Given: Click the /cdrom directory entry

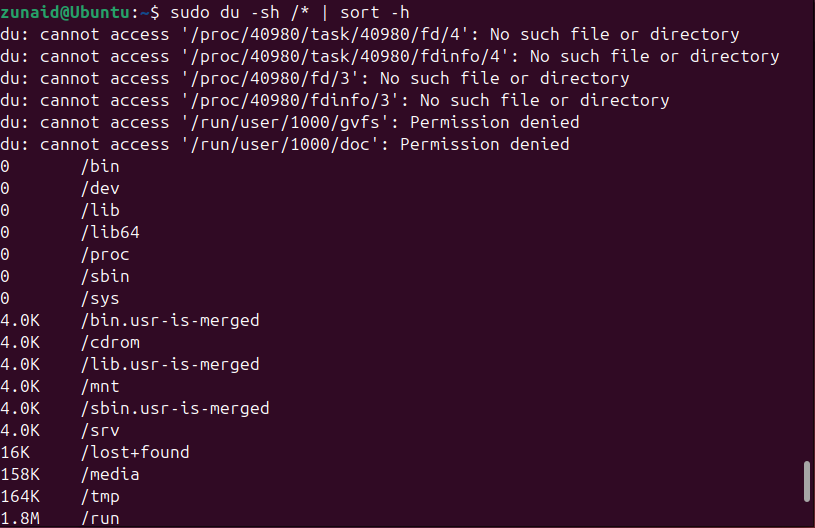Looking at the screenshot, I should click(110, 342).
